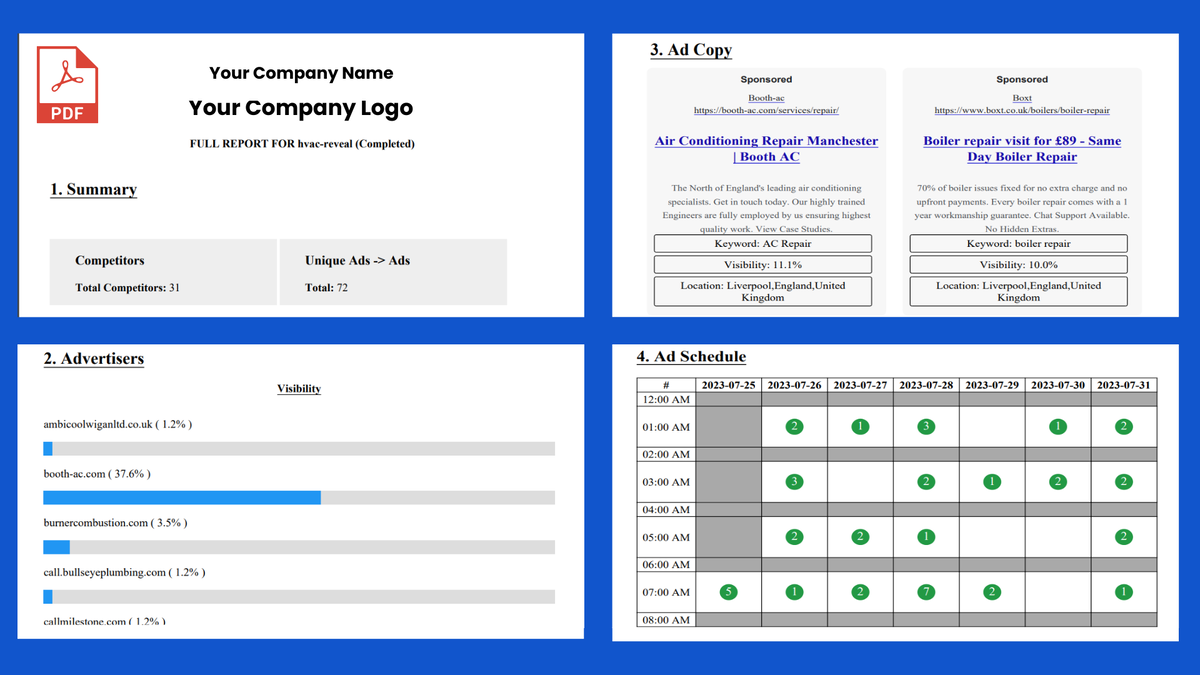1200x675 pixels.
Task: Open the Boiler repair visit for £89 headline link
Action: [x=1022, y=148]
